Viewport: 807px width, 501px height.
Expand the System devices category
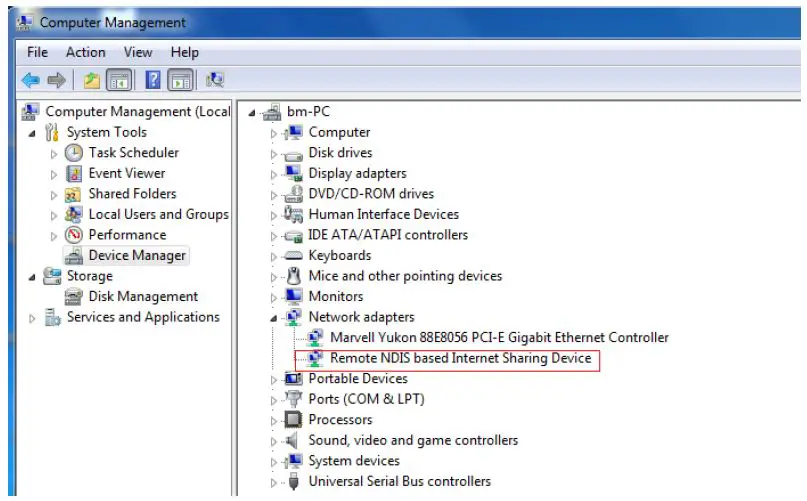pyautogui.click(x=274, y=462)
